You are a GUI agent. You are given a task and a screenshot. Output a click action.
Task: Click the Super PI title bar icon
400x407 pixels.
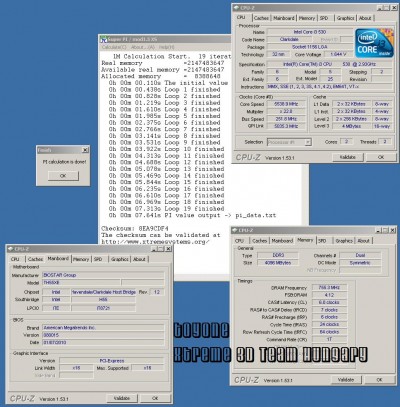coord(104,39)
